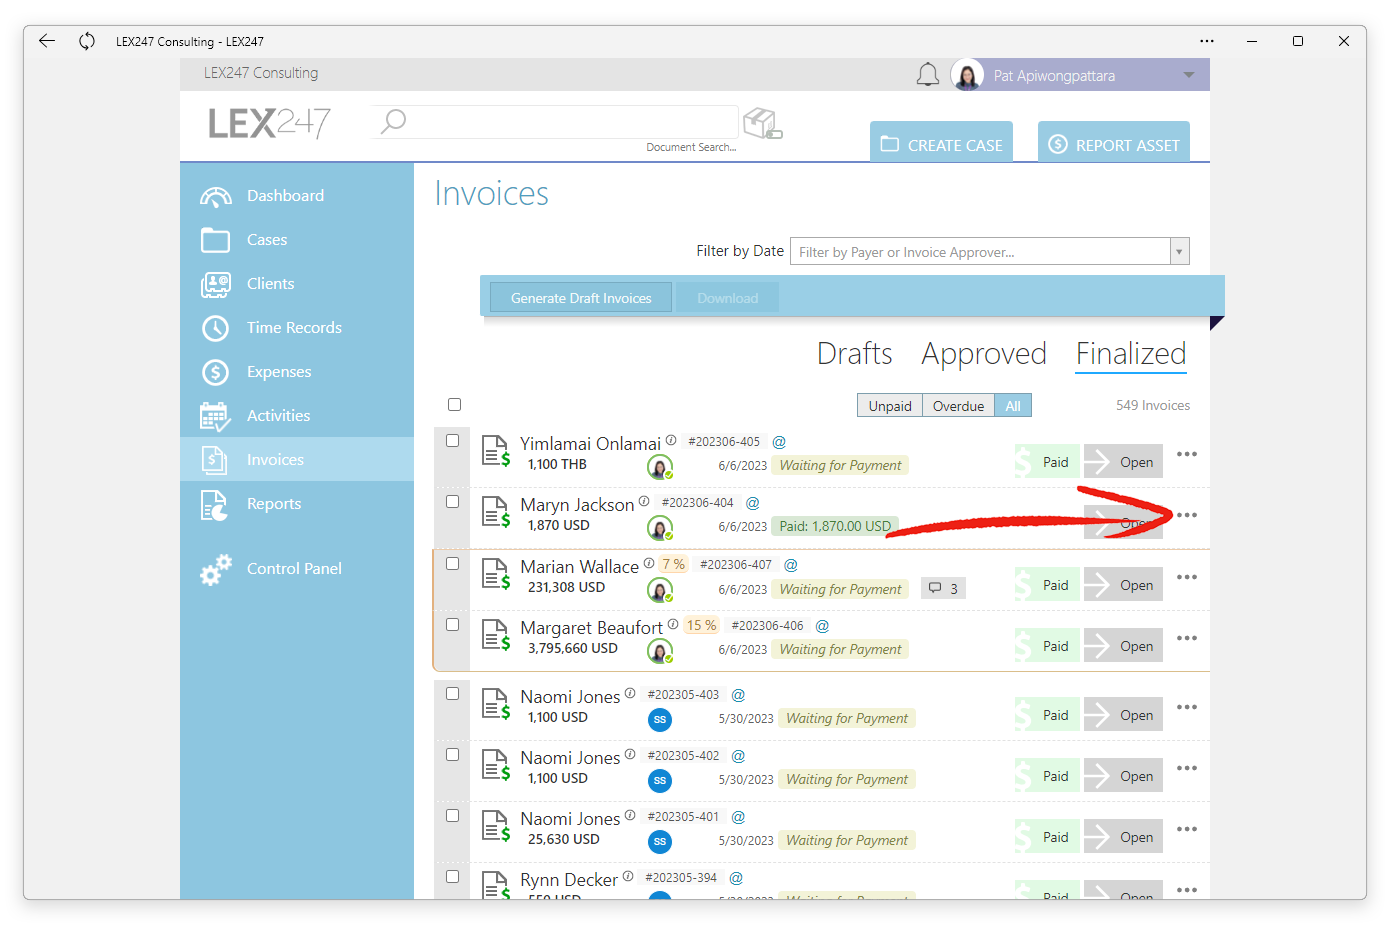
Task: Open Cases in the sidebar
Action: coord(297,240)
